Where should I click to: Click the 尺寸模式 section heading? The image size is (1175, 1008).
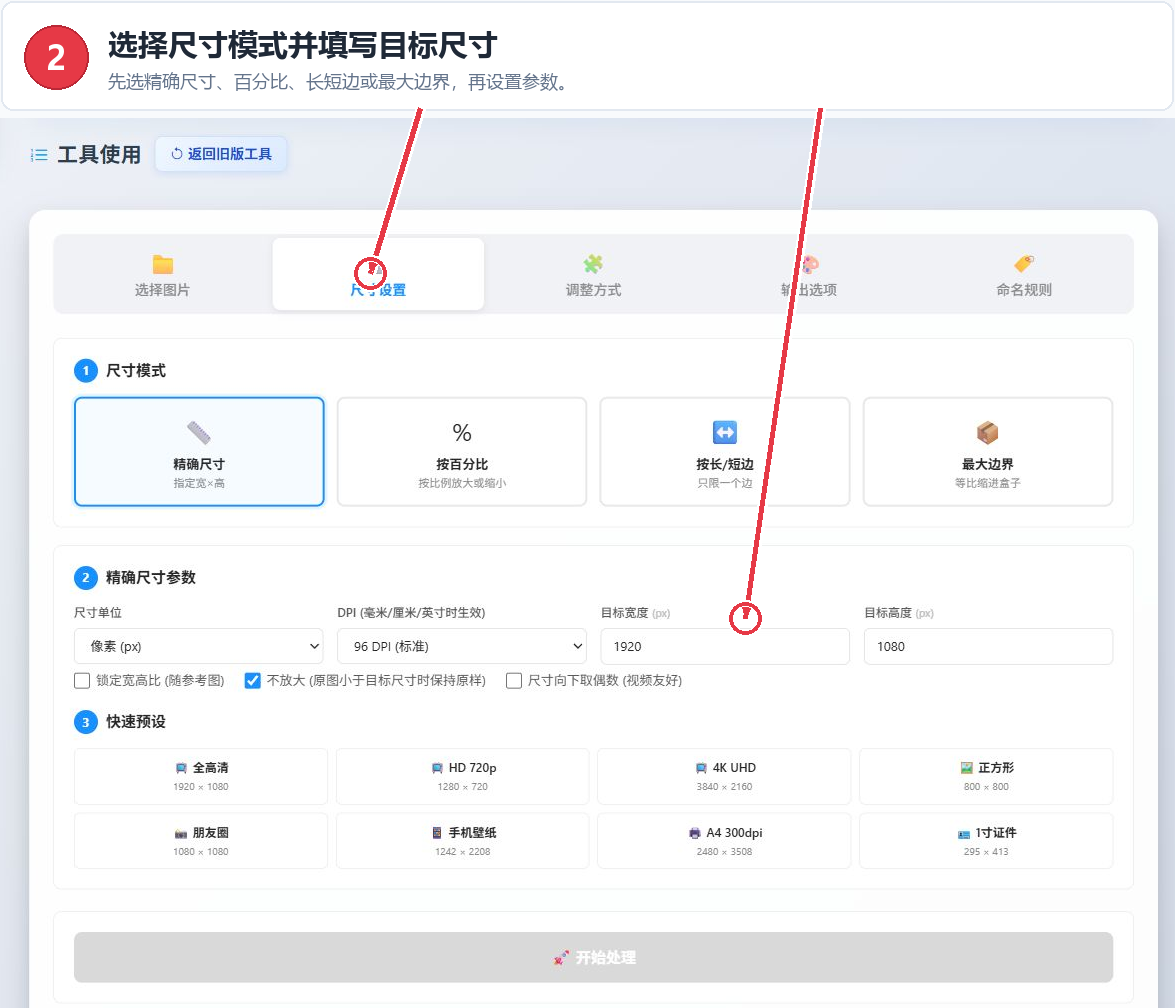[x=136, y=370]
